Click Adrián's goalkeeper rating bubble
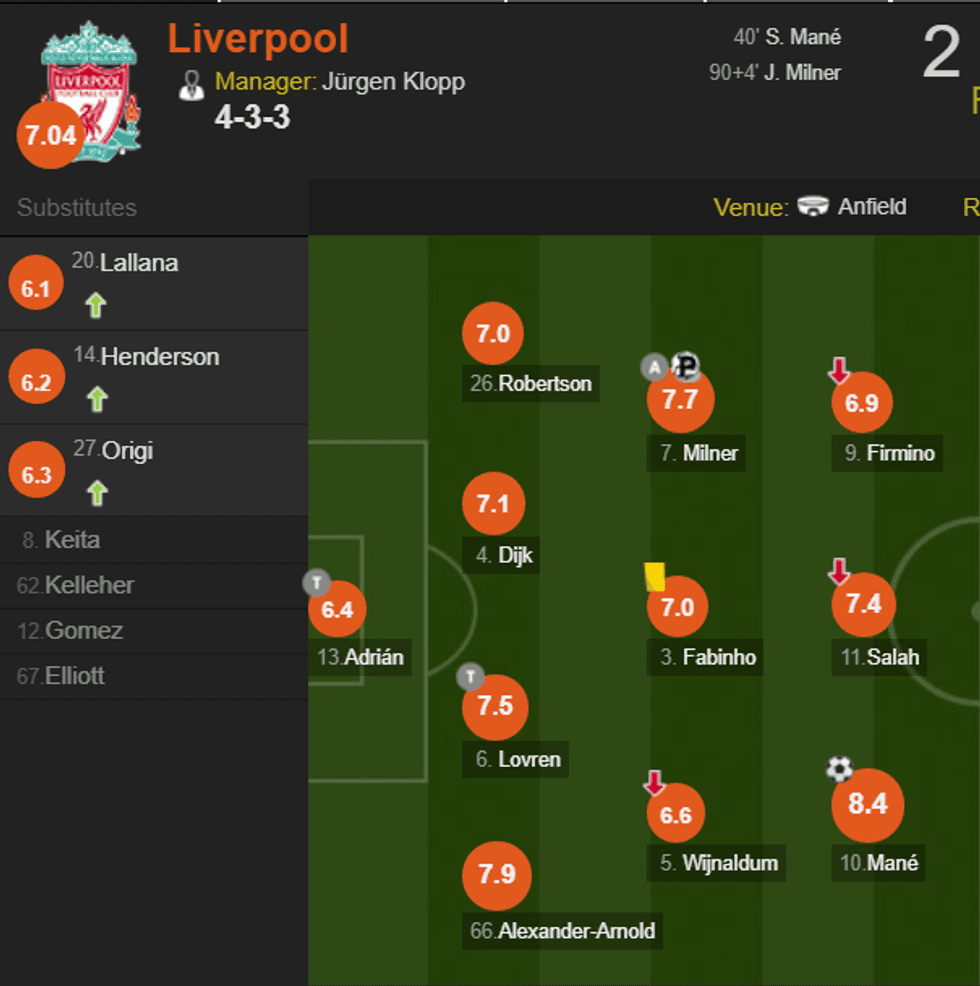This screenshot has width=980, height=986. (337, 609)
